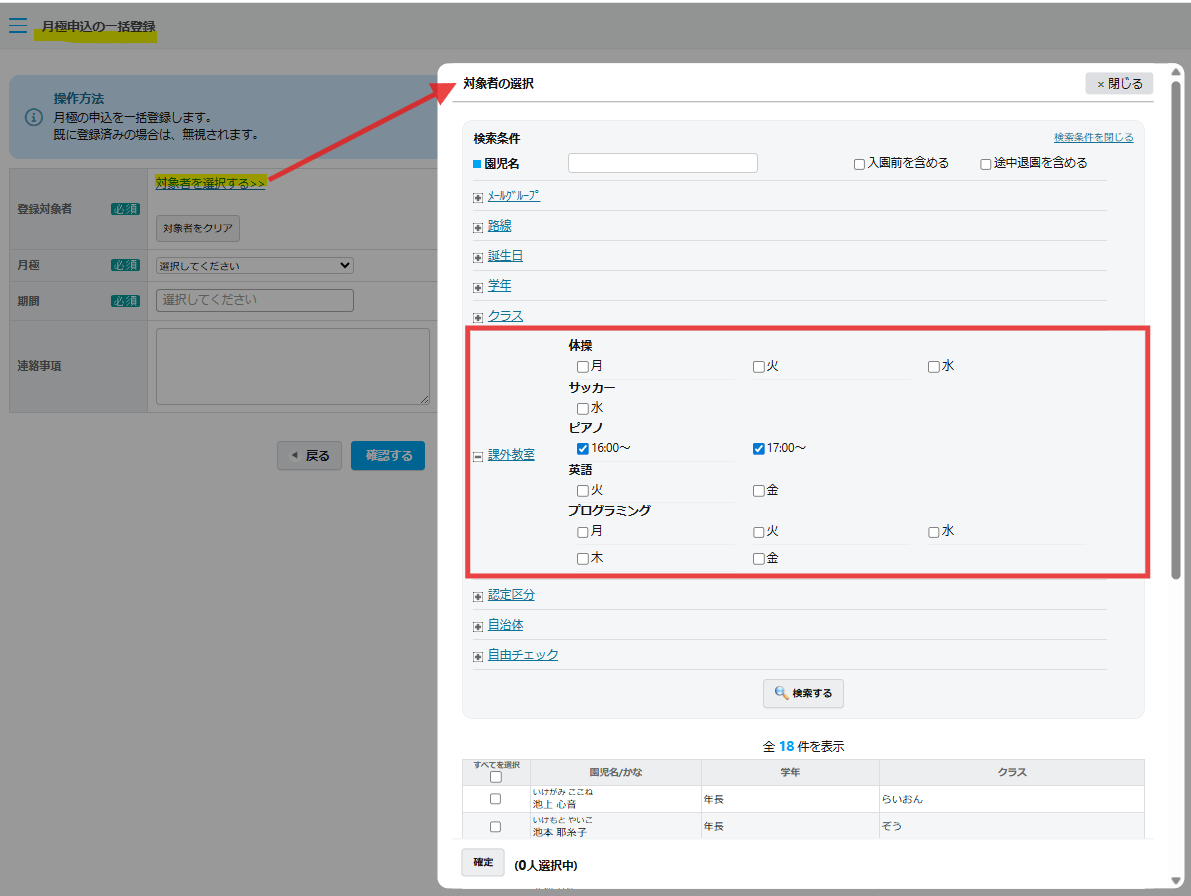Open the 月極 dropdown
1191x896 pixels.
[255, 266]
